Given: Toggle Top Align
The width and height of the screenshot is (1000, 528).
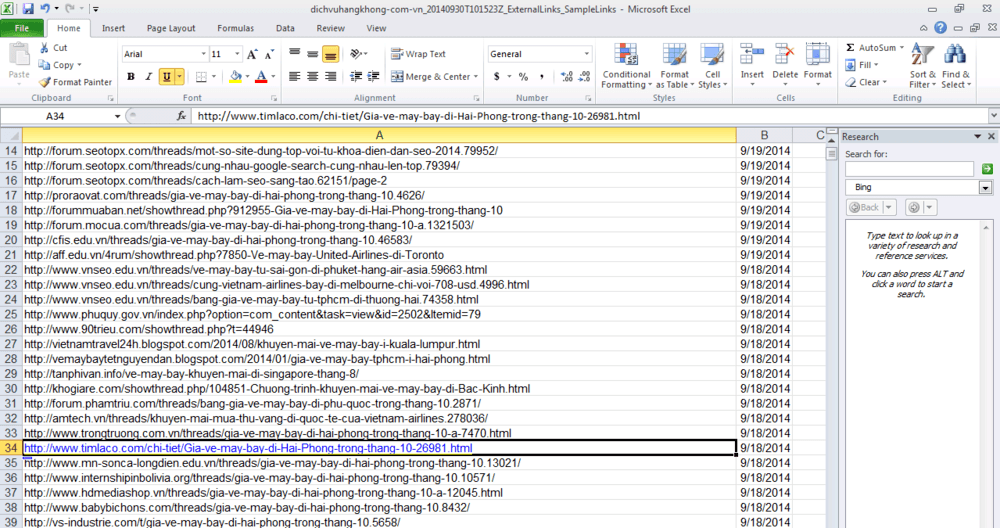Looking at the screenshot, I should pos(295,54).
